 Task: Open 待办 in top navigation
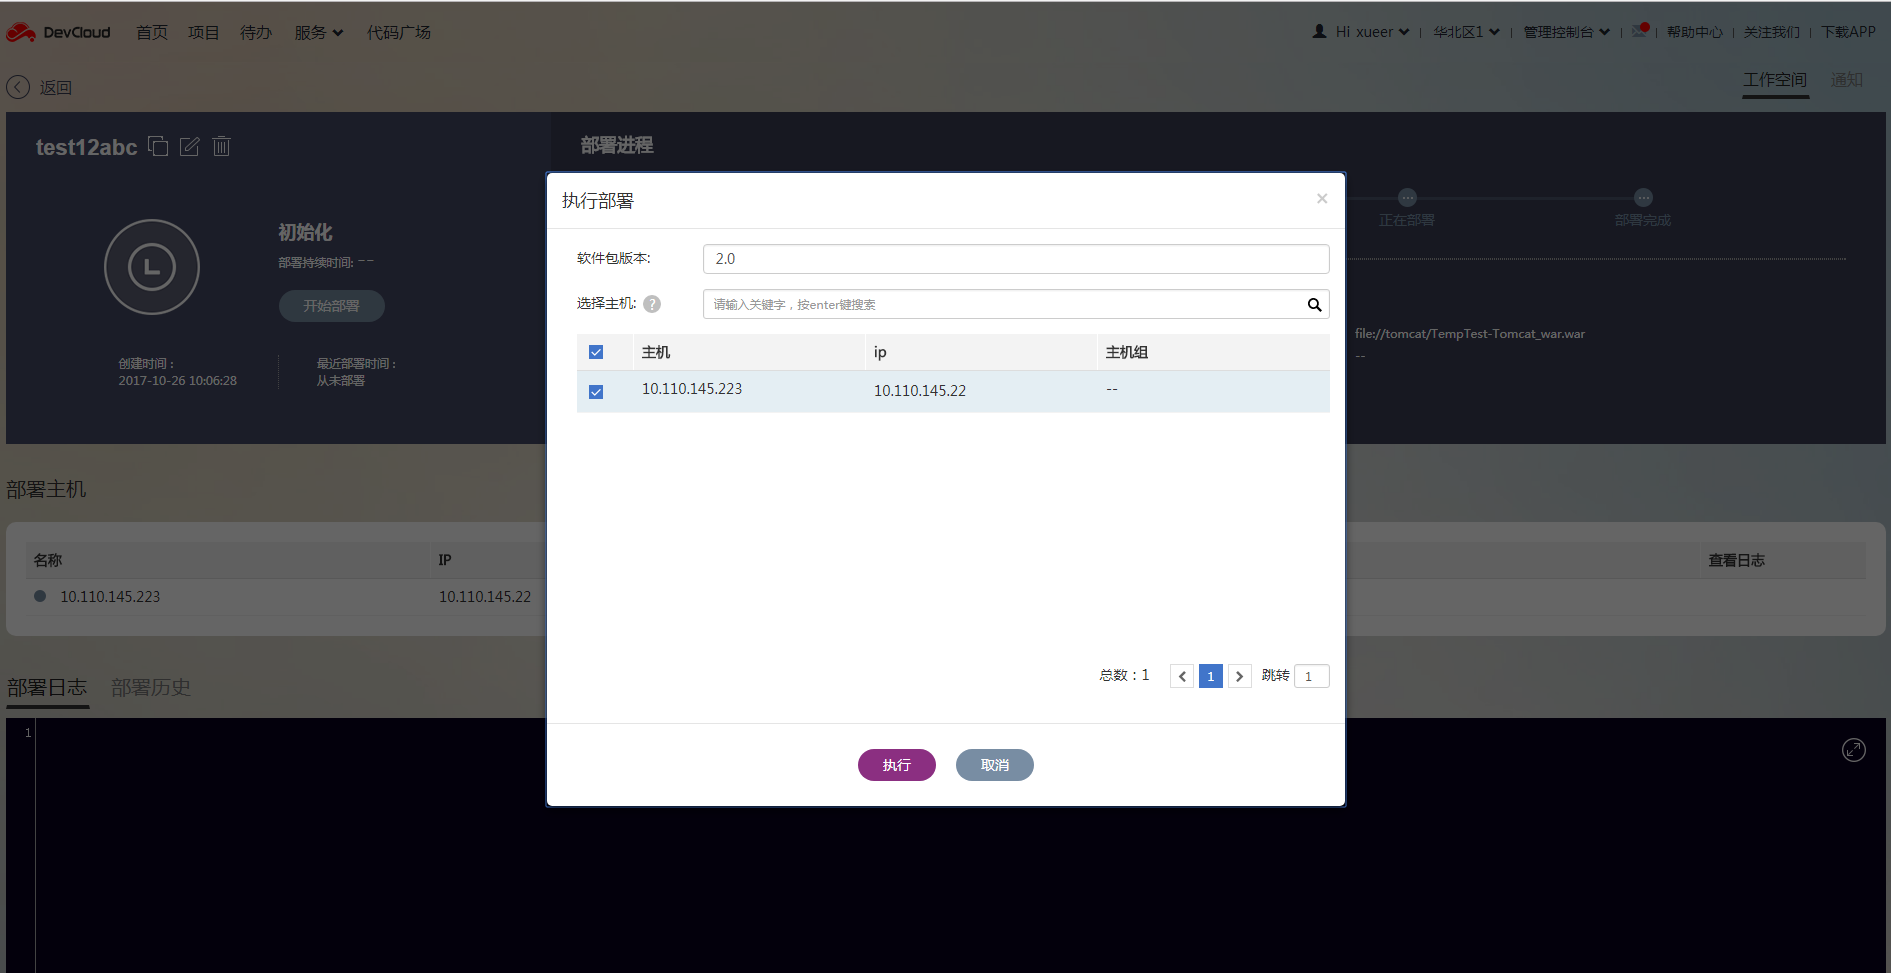click(x=256, y=32)
